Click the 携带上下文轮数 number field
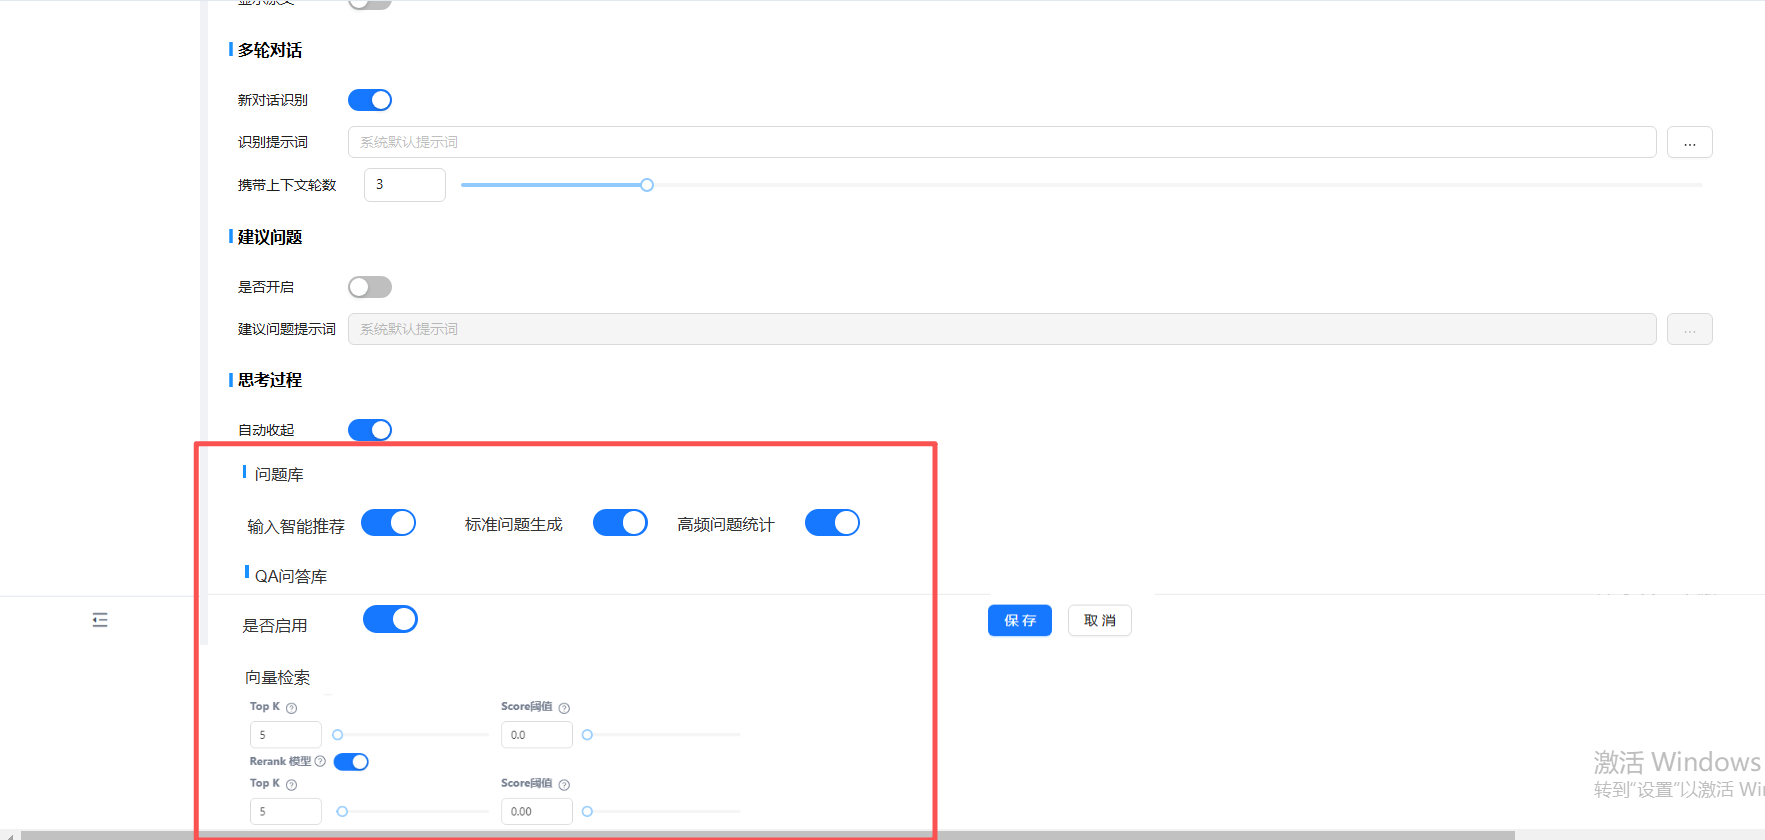Screen dimensions: 1765x840 405,185
